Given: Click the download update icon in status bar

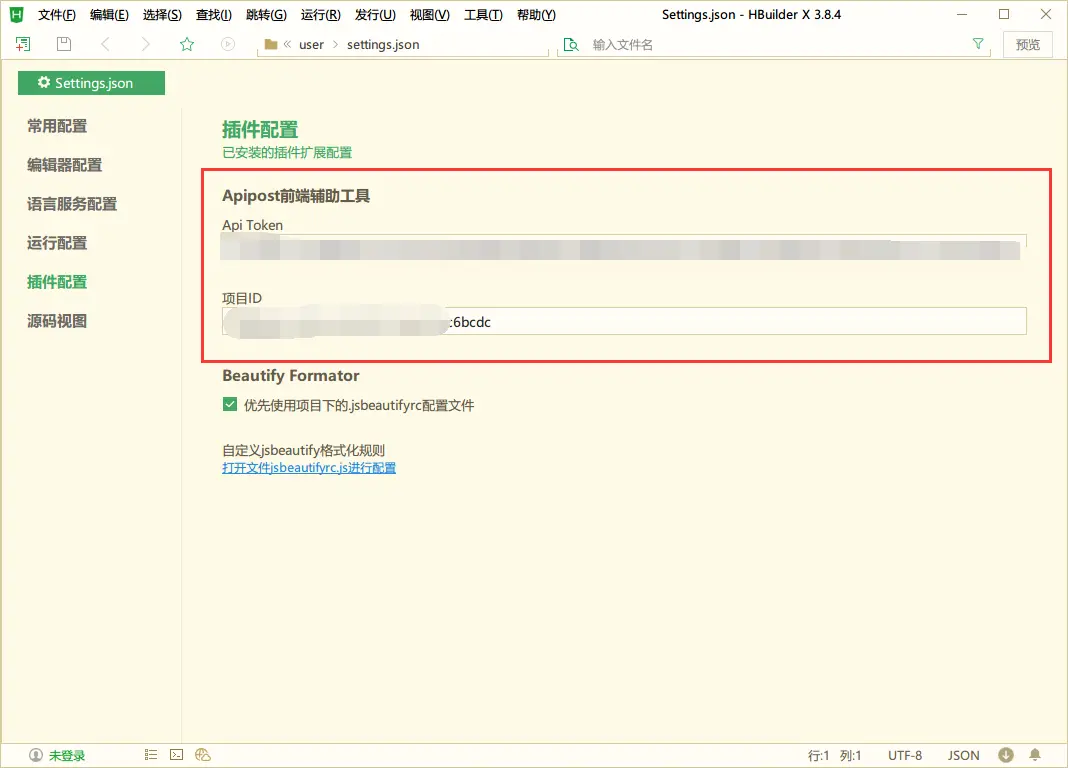Looking at the screenshot, I should coord(1006,755).
